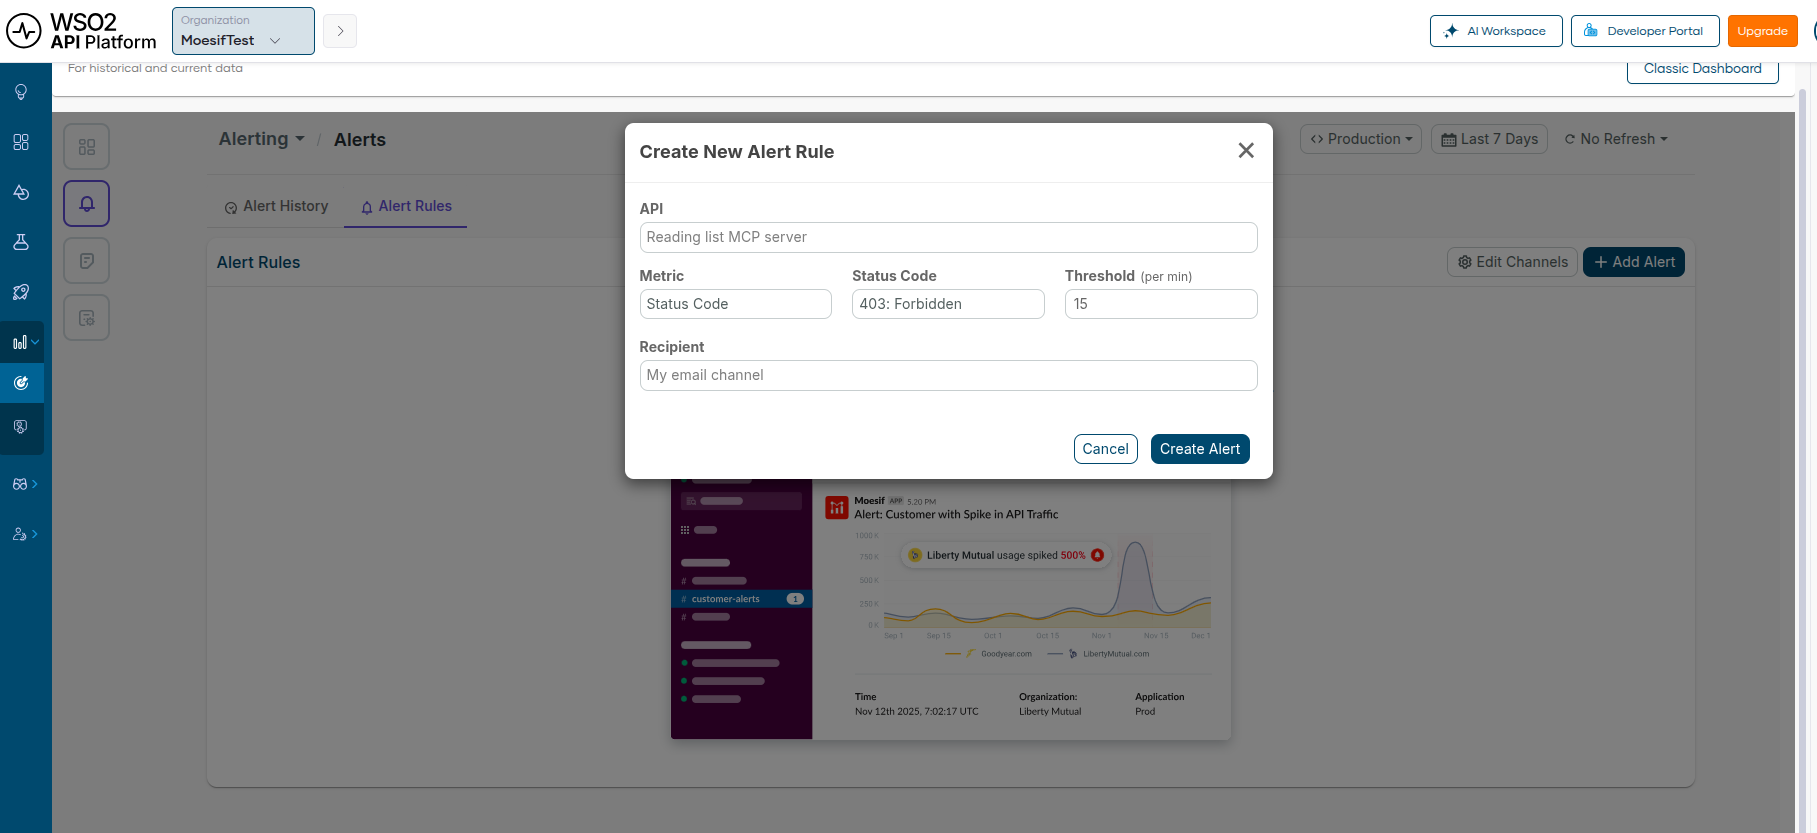Click the Create Alert button
This screenshot has height=833, width=1817.
coord(1200,449)
